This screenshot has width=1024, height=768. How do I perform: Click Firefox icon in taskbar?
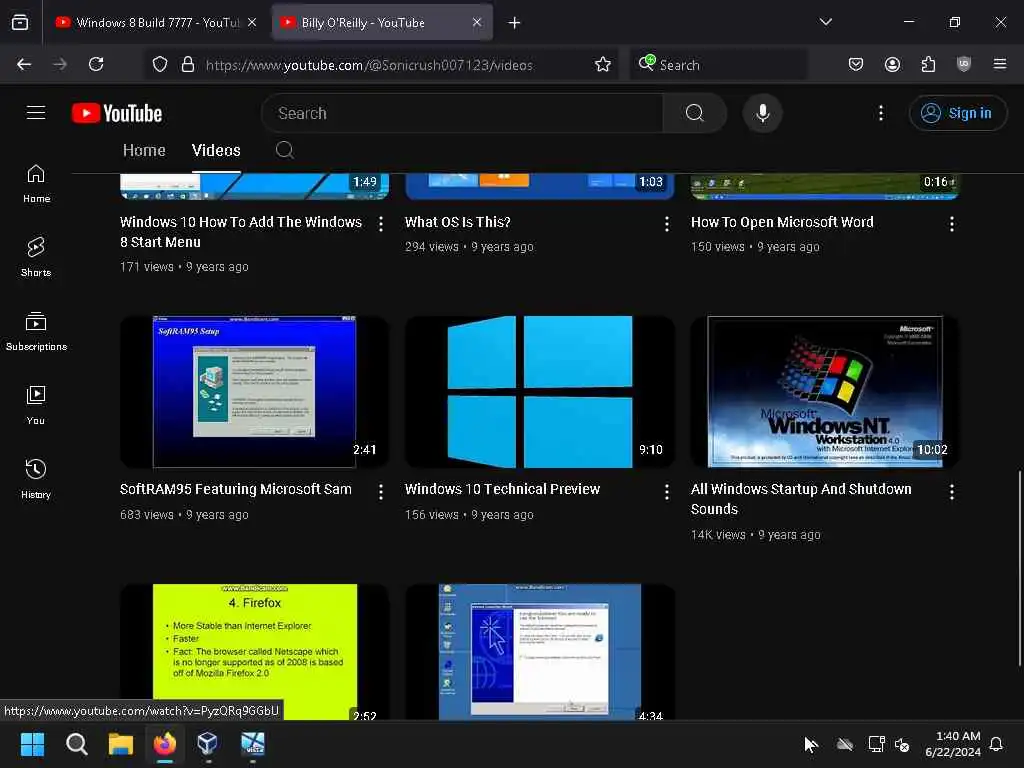point(165,744)
